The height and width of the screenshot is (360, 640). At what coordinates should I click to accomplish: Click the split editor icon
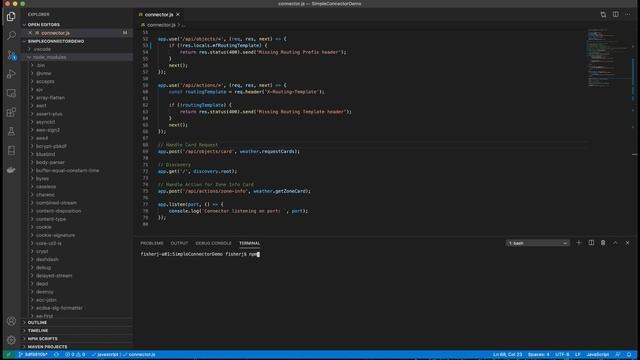(615, 14)
